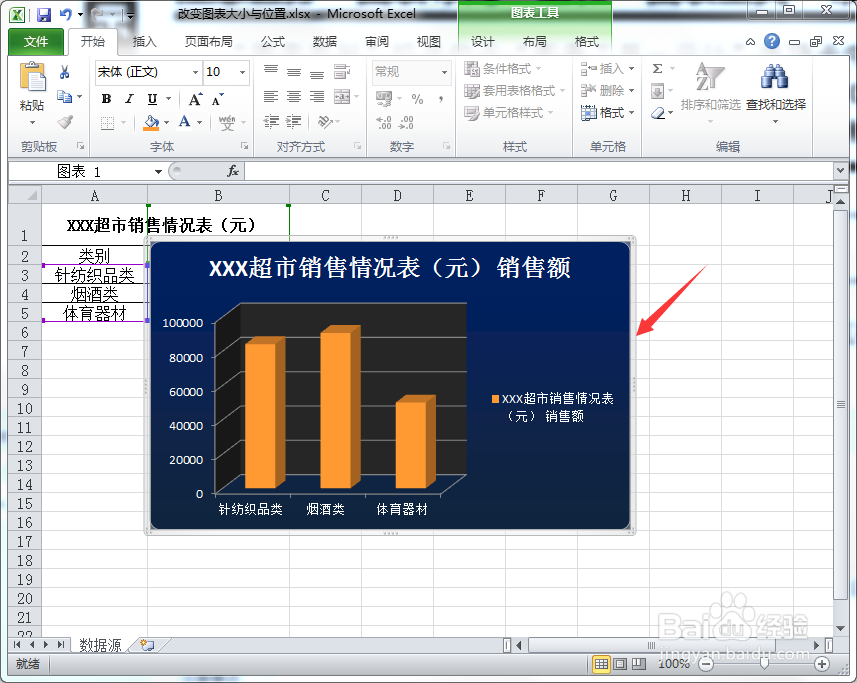Click the Paste clipboard icon
The height and width of the screenshot is (683, 857).
click(32, 77)
